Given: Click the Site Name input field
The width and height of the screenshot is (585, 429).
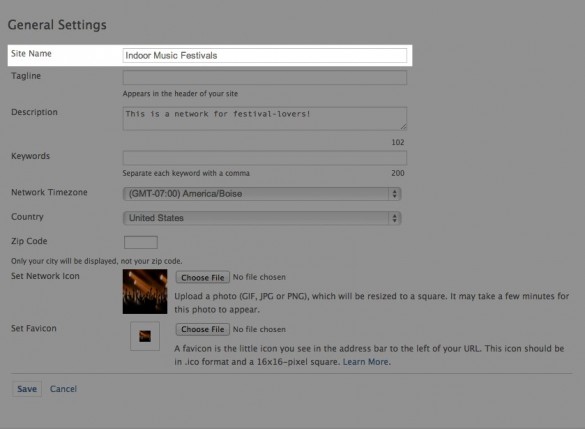Looking at the screenshot, I should (265, 56).
